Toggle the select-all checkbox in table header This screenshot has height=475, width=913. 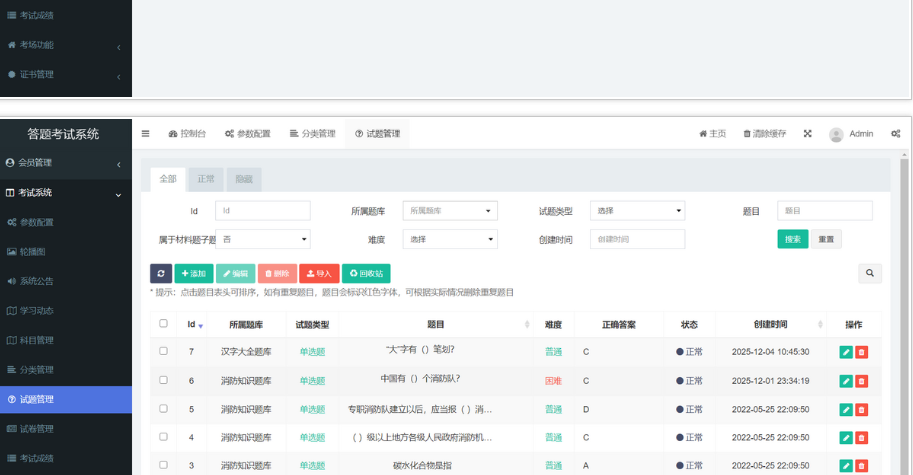pos(163,323)
